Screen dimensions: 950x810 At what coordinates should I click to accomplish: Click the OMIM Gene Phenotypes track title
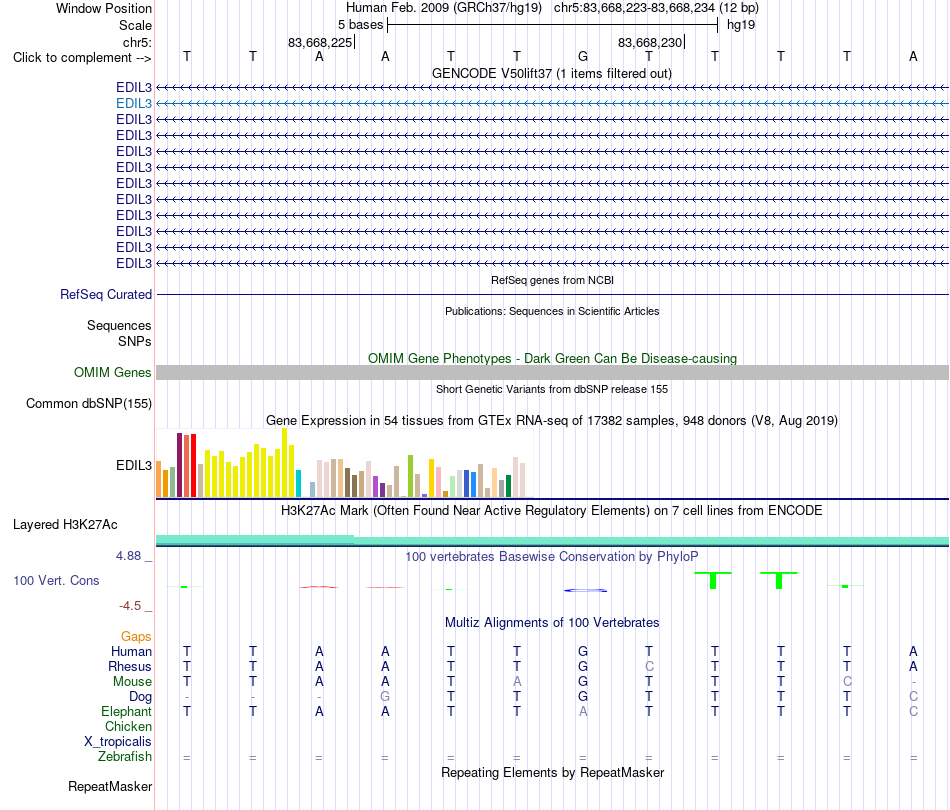(x=552, y=358)
